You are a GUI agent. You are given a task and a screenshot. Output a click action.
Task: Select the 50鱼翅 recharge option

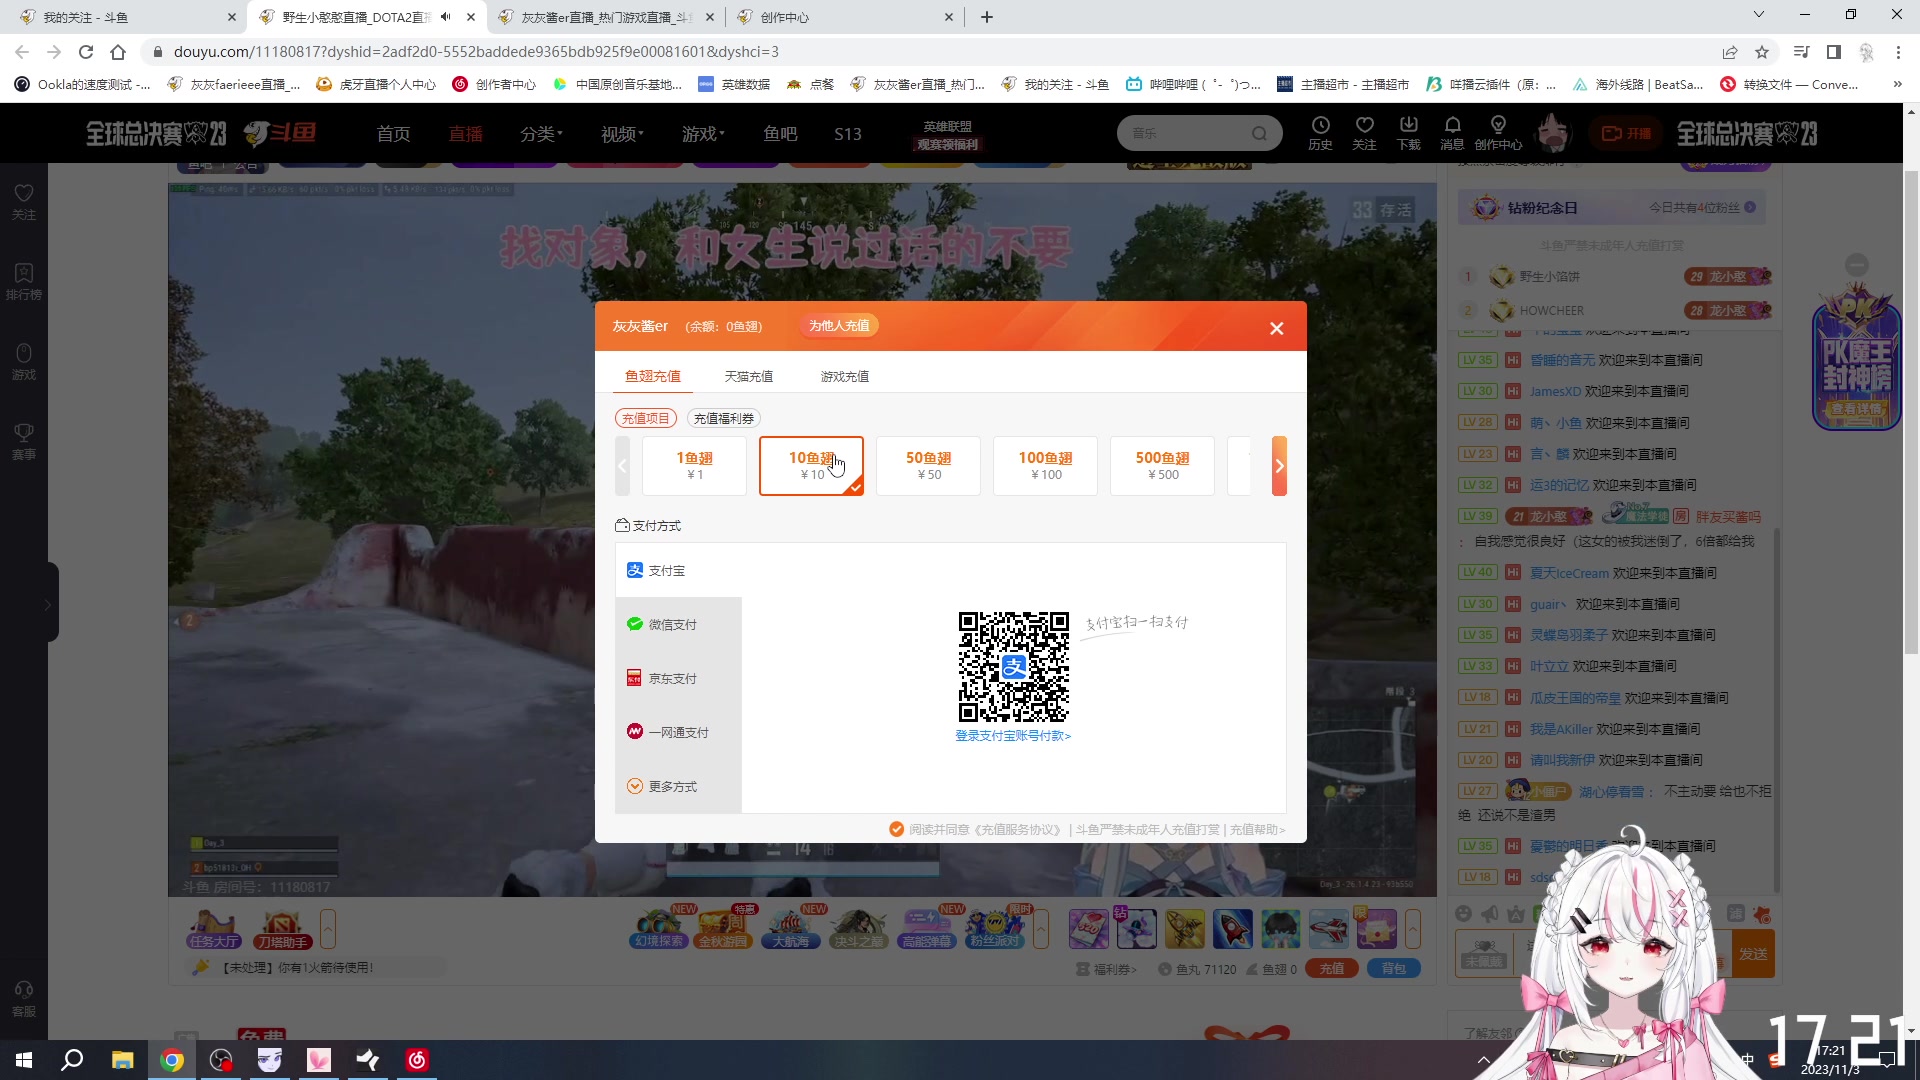(928, 466)
